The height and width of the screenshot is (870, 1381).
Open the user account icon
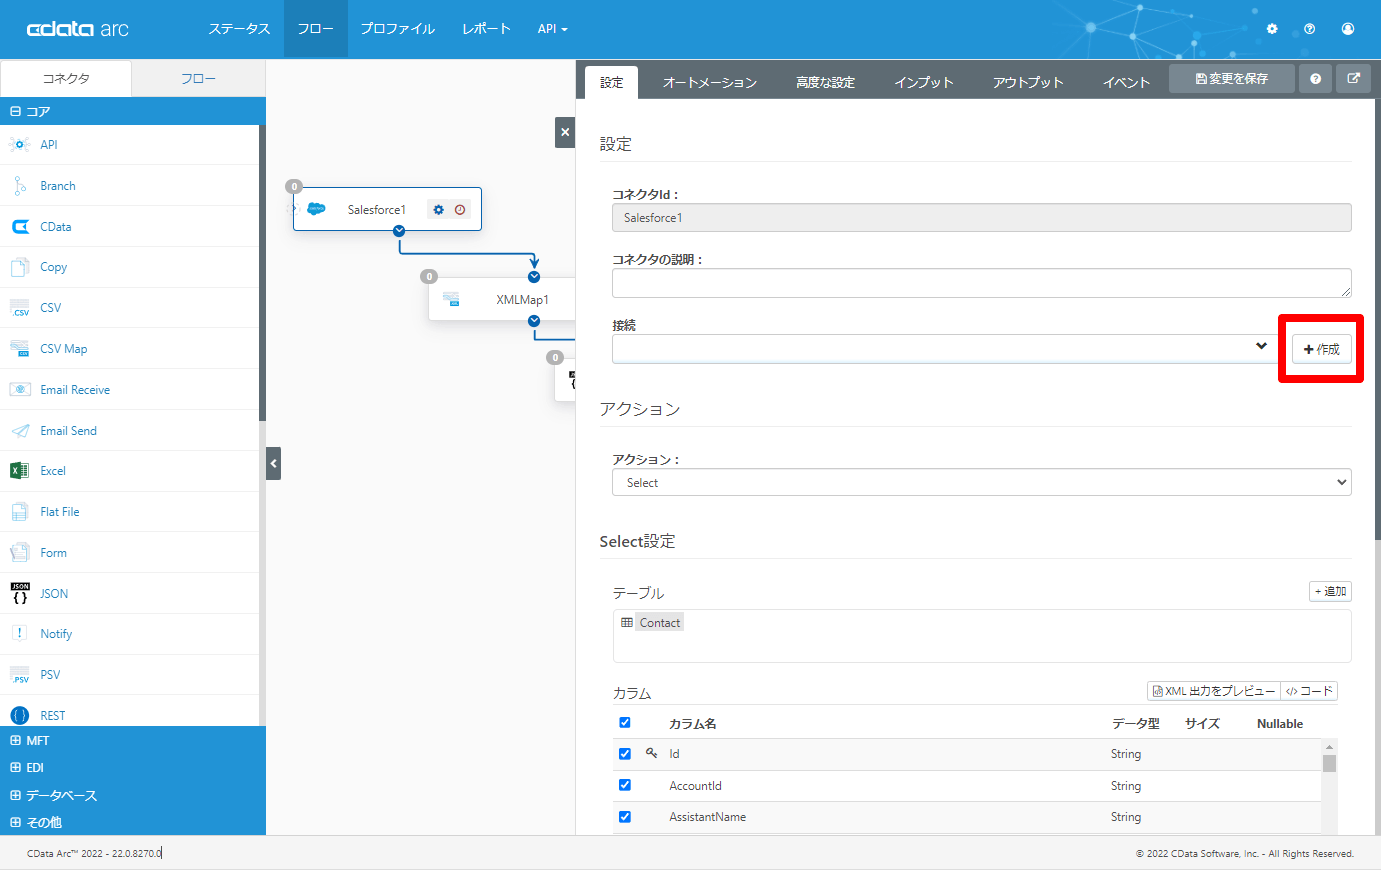[1347, 29]
